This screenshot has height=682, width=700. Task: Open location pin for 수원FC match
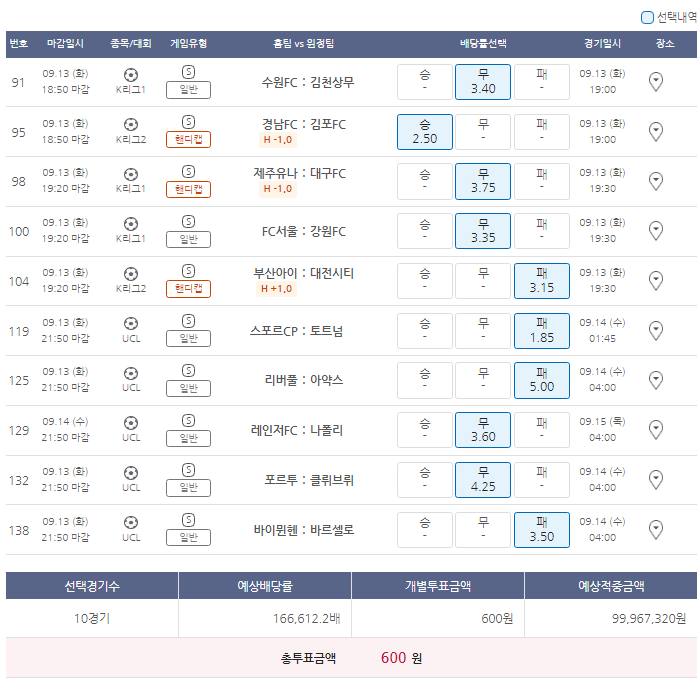656,82
